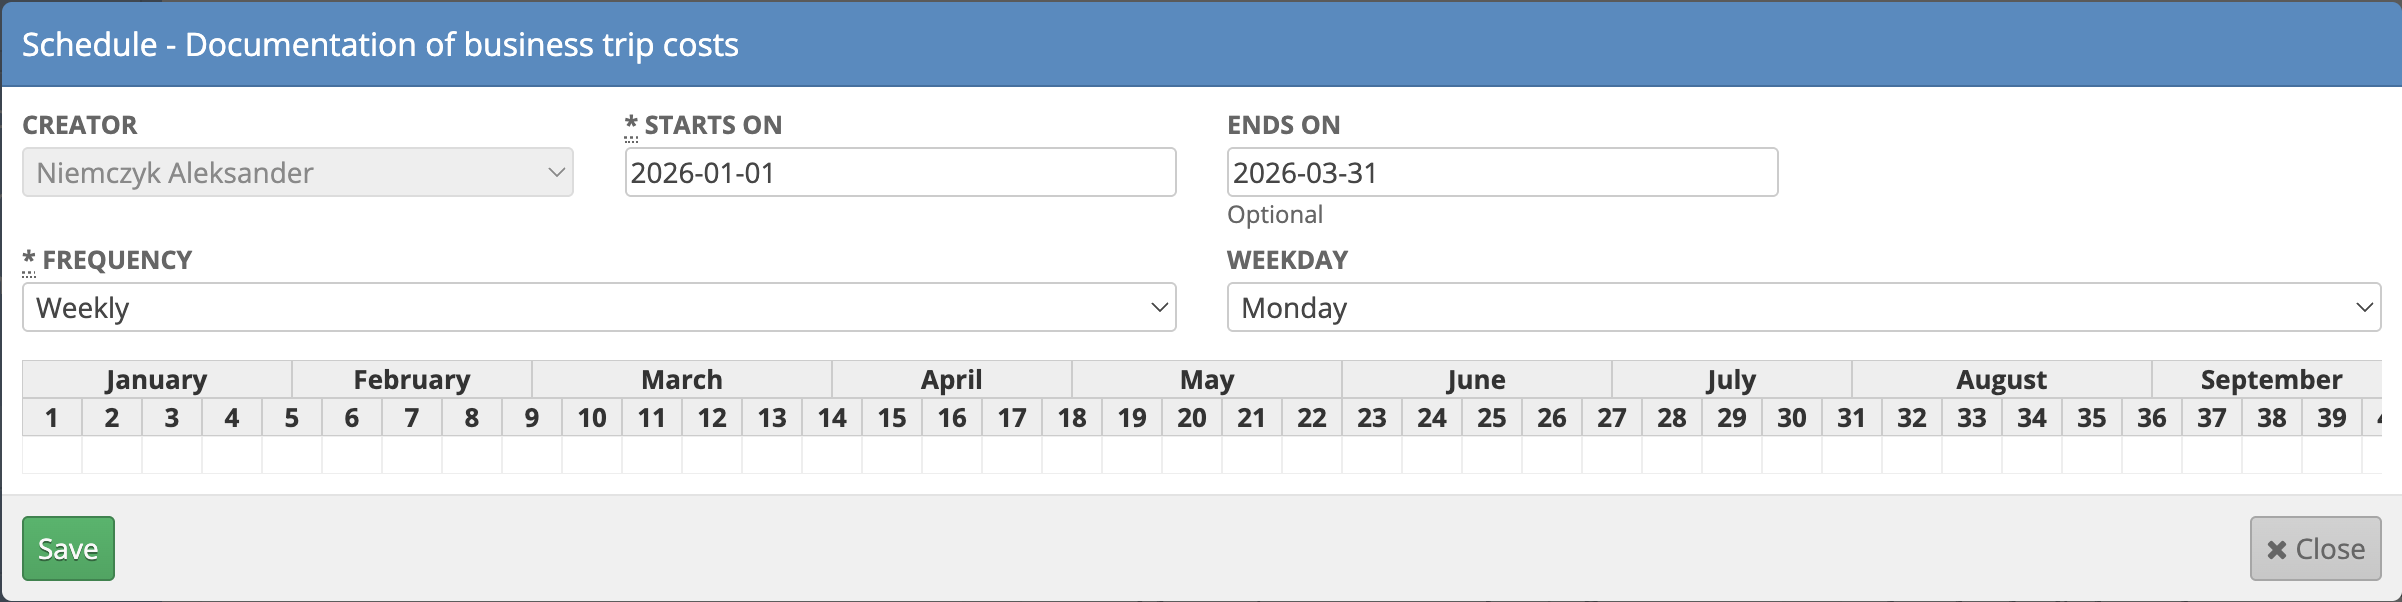Toggle the schedule cell under week 27

click(x=1612, y=455)
